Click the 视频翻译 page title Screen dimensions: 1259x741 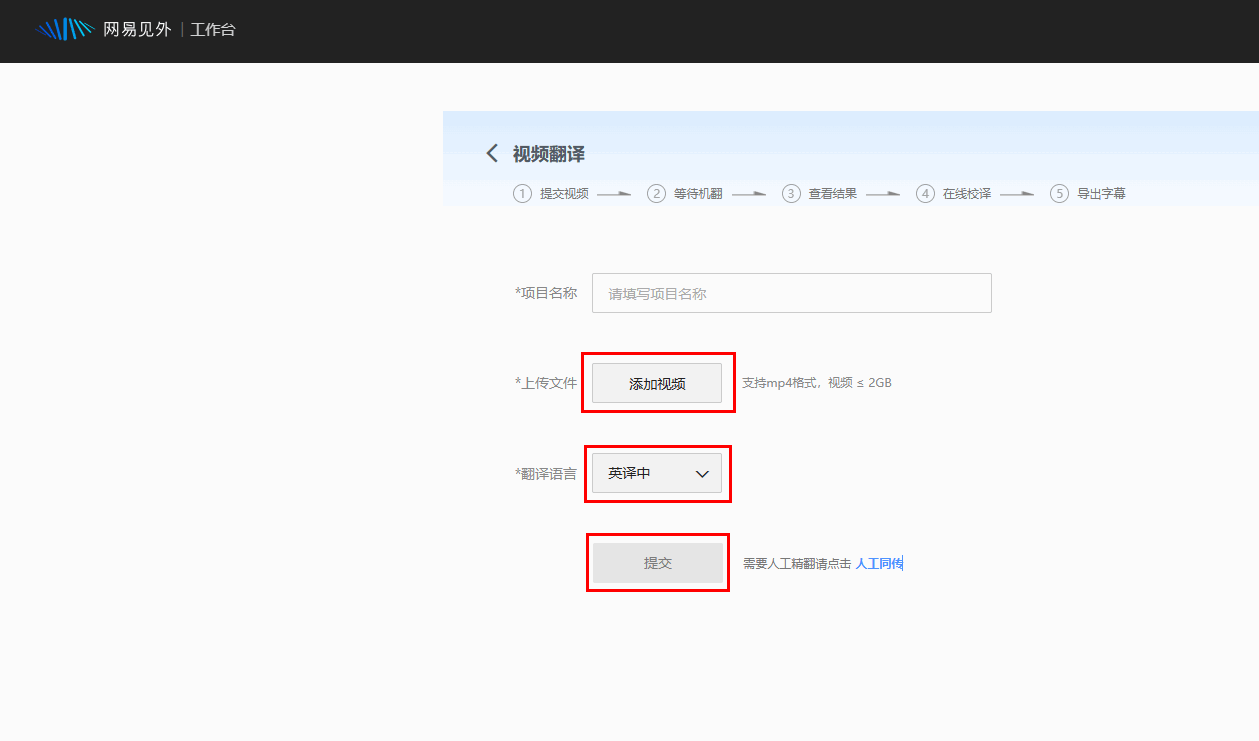[548, 154]
